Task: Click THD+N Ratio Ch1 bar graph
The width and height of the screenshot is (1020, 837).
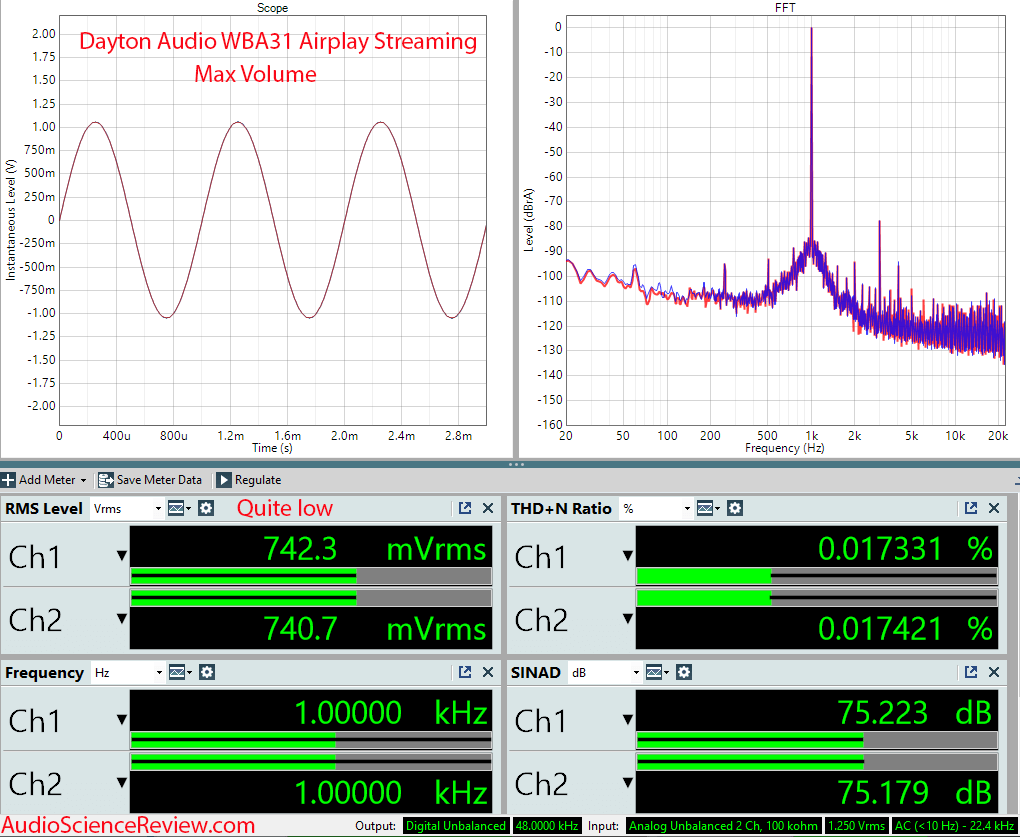Action: pyautogui.click(x=817, y=576)
